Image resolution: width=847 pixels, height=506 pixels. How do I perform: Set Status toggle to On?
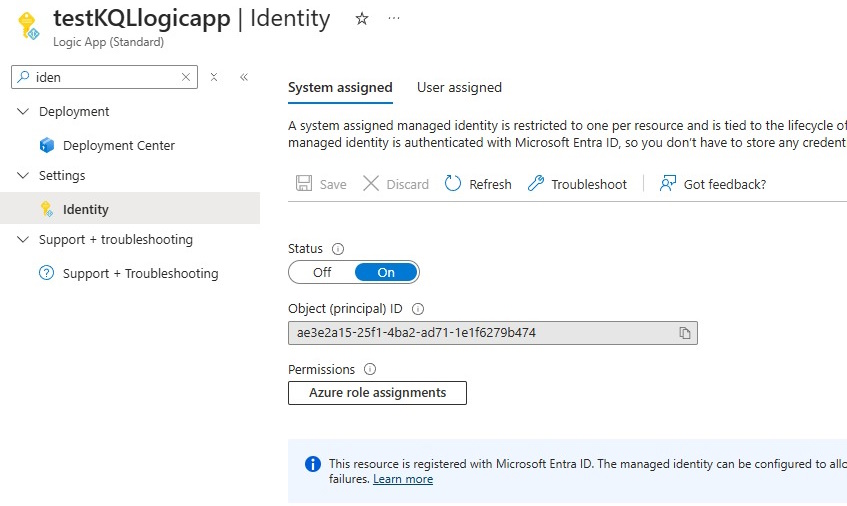386,272
